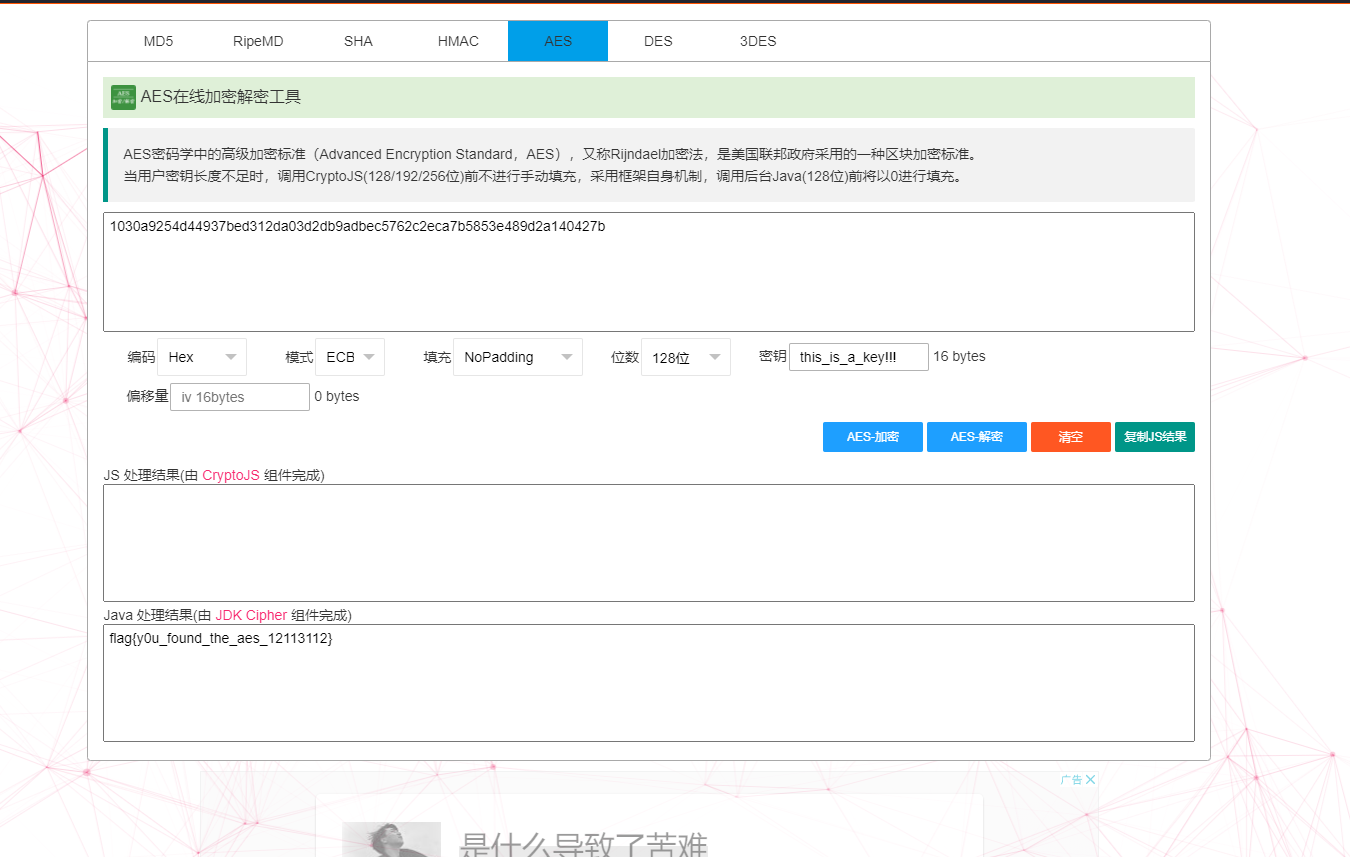This screenshot has width=1350, height=857.
Task: Click the Java result textarea with flag
Action: tap(649, 683)
